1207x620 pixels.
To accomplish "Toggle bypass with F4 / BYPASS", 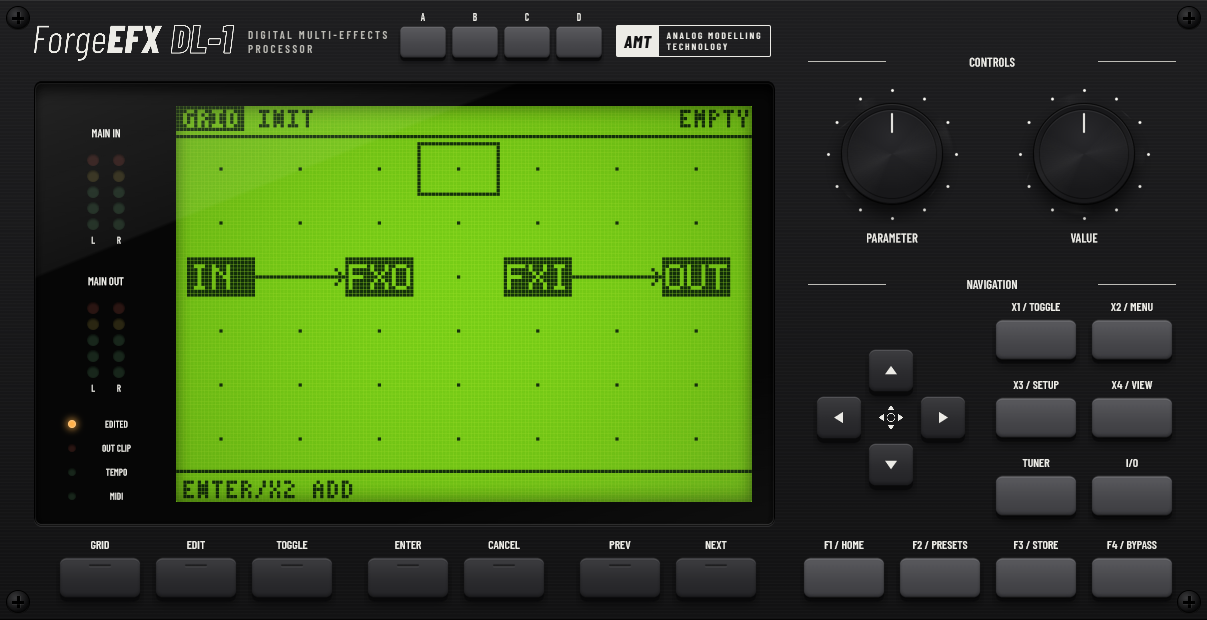I will click(1132, 578).
